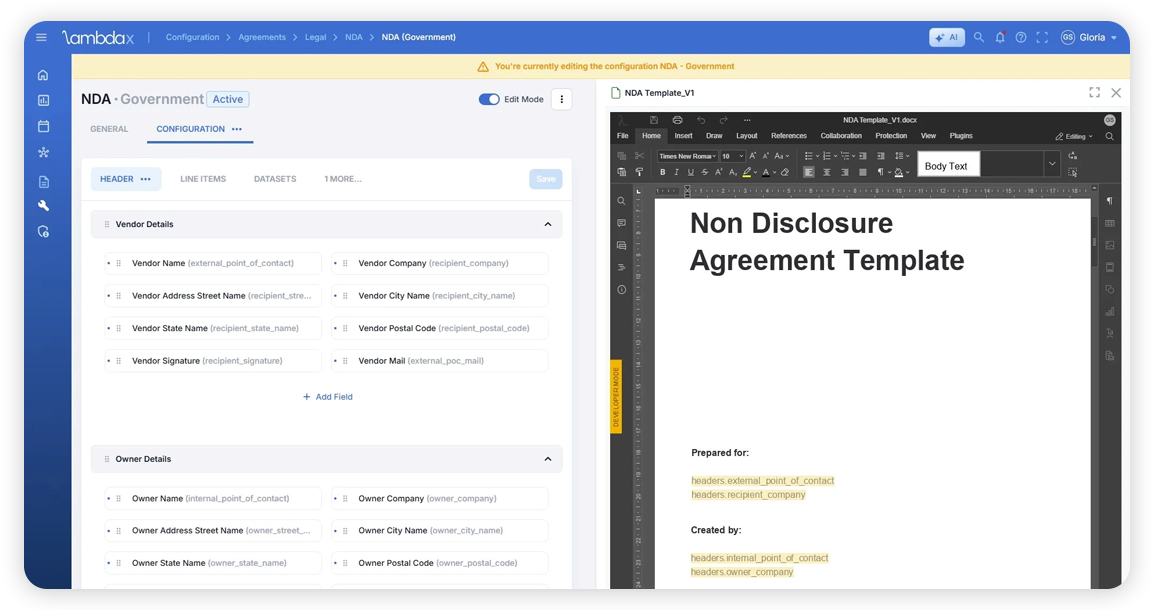Viewport: 1156px width, 610px height.
Task: Apply the yellow highlight color
Action: (747, 173)
